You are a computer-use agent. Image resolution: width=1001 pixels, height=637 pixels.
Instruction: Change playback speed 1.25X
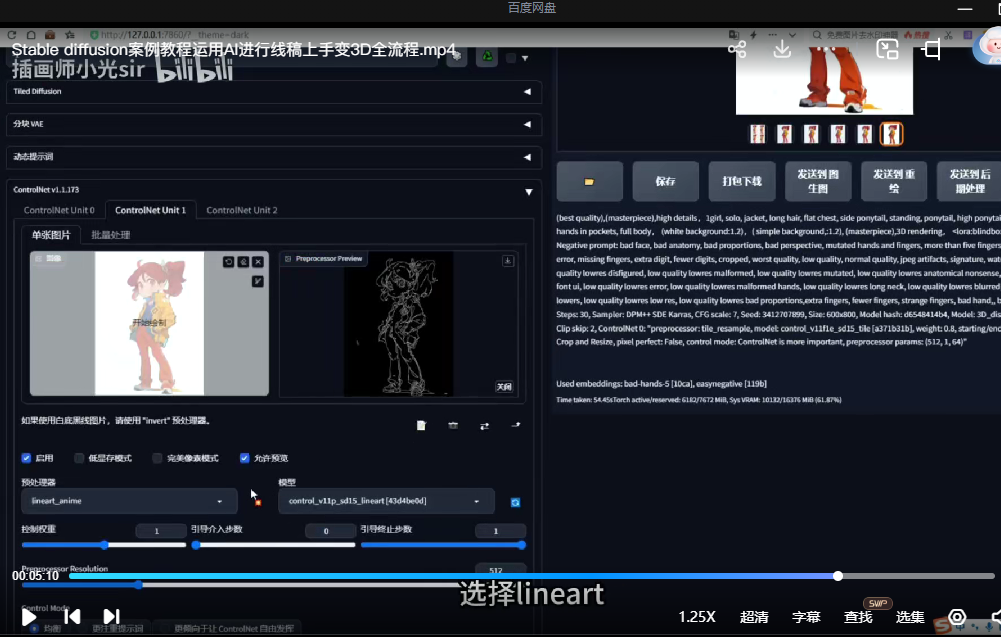[696, 617]
